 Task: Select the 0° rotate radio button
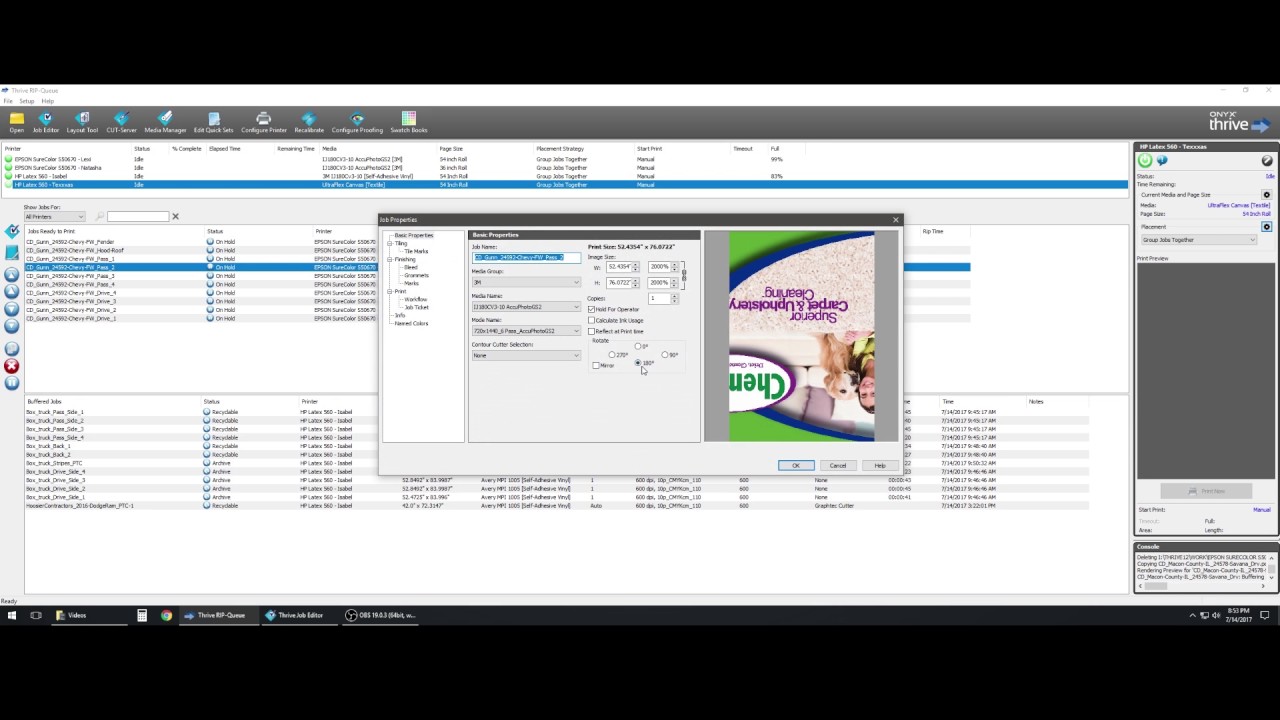[x=638, y=346]
